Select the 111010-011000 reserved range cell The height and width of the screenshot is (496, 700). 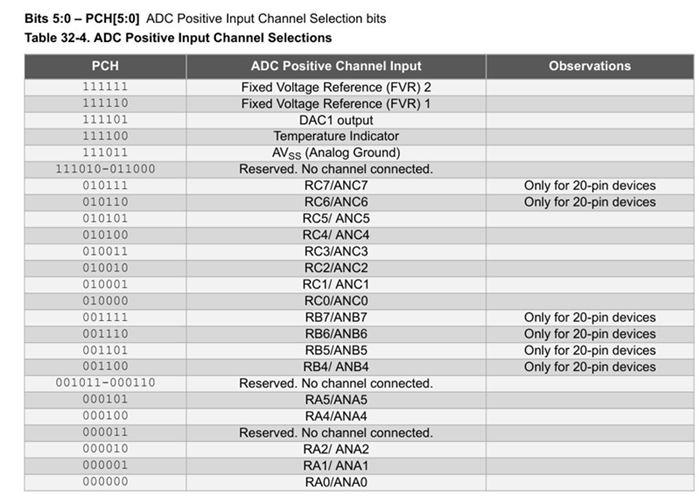tap(105, 169)
